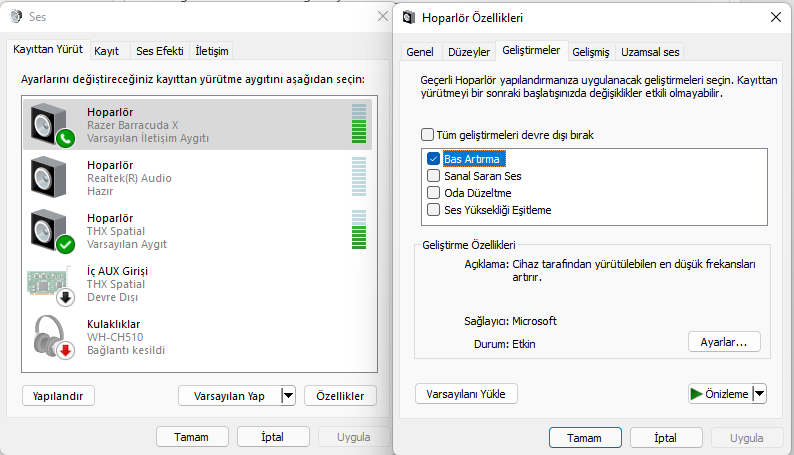Uncheck the Bas Artırma checkbox
Image resolution: width=794 pixels, height=455 pixels.
[434, 159]
